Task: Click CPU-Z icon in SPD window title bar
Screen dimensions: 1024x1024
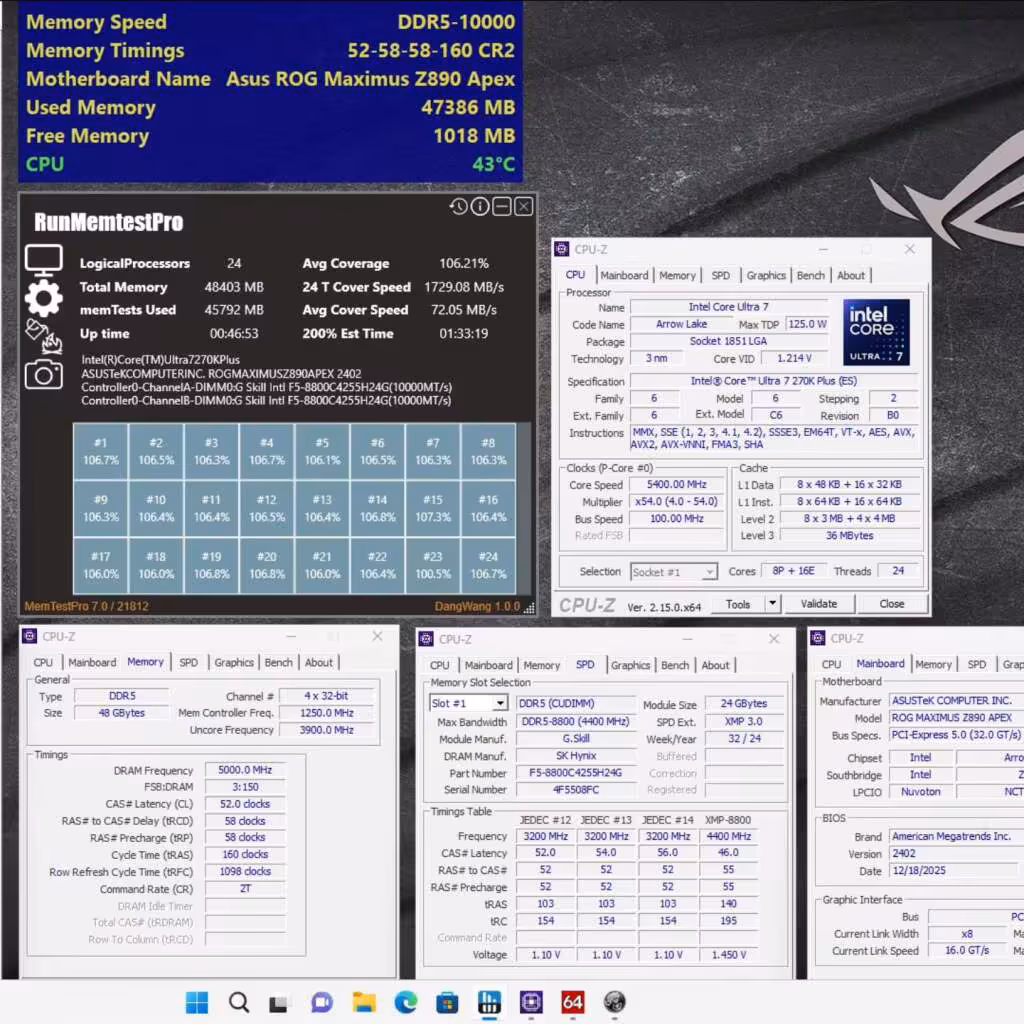Action: pyautogui.click(x=426, y=639)
